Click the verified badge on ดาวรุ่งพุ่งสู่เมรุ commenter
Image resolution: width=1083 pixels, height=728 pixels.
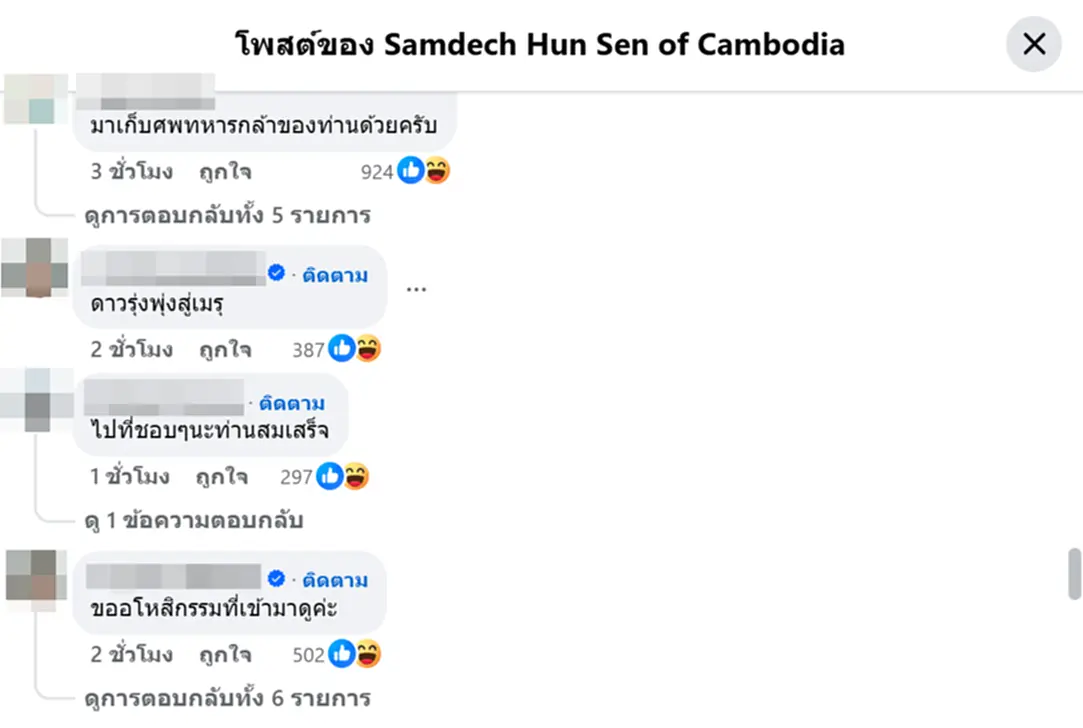[276, 273]
